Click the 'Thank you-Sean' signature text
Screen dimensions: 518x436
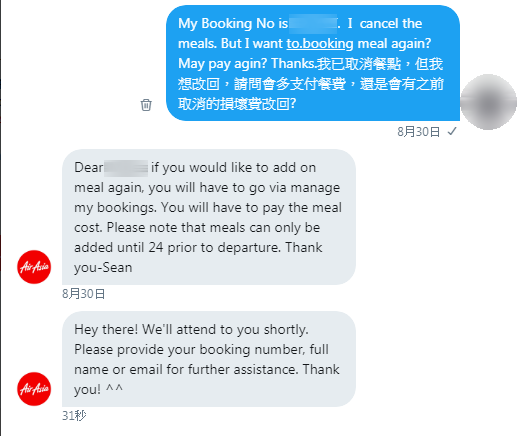pyautogui.click(x=198, y=257)
